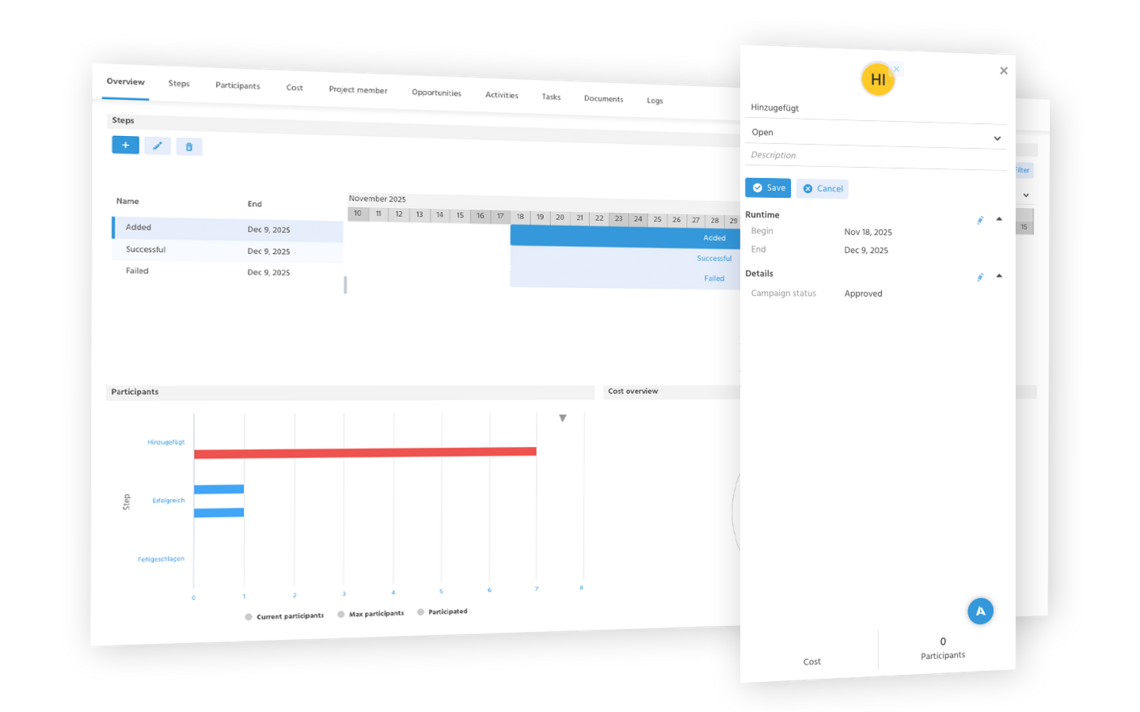Click the yellow HI avatar
The height and width of the screenshot is (712, 1140).
click(877, 79)
